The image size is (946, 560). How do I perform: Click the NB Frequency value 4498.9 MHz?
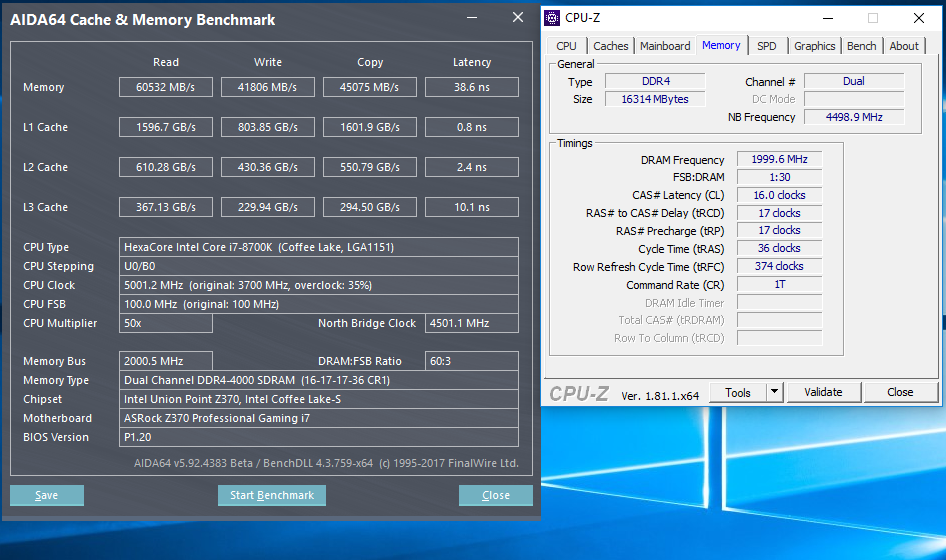(x=854, y=117)
